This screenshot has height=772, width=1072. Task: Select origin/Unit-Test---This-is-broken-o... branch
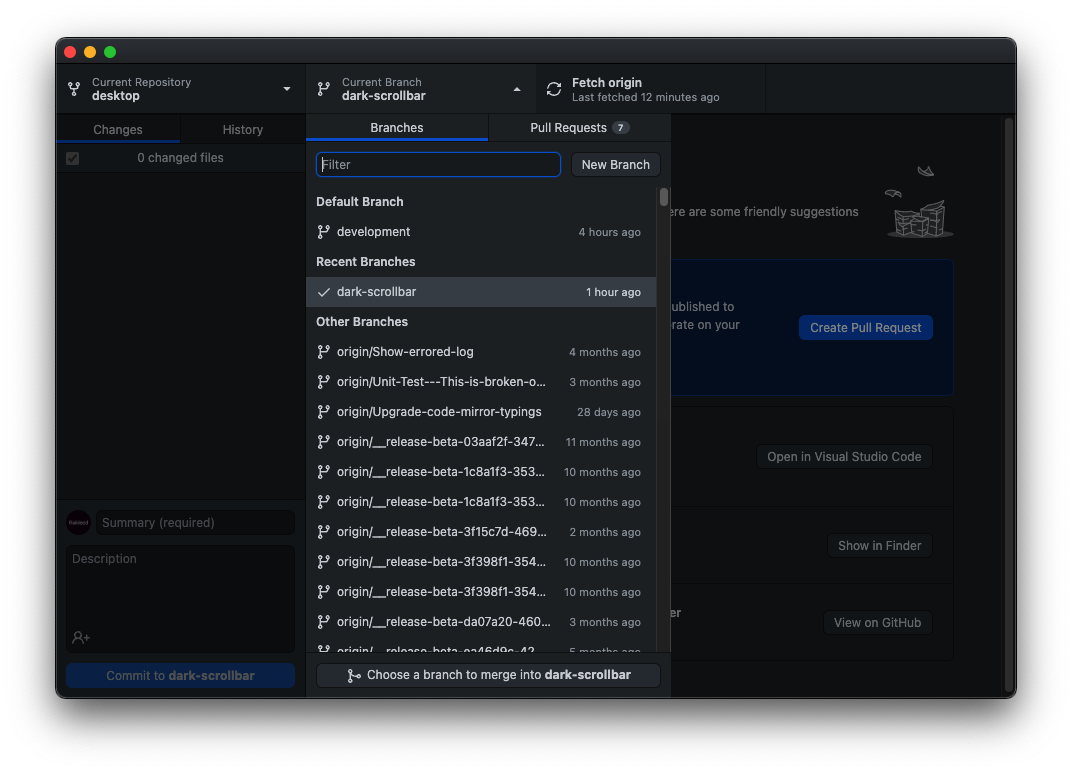click(x=481, y=382)
